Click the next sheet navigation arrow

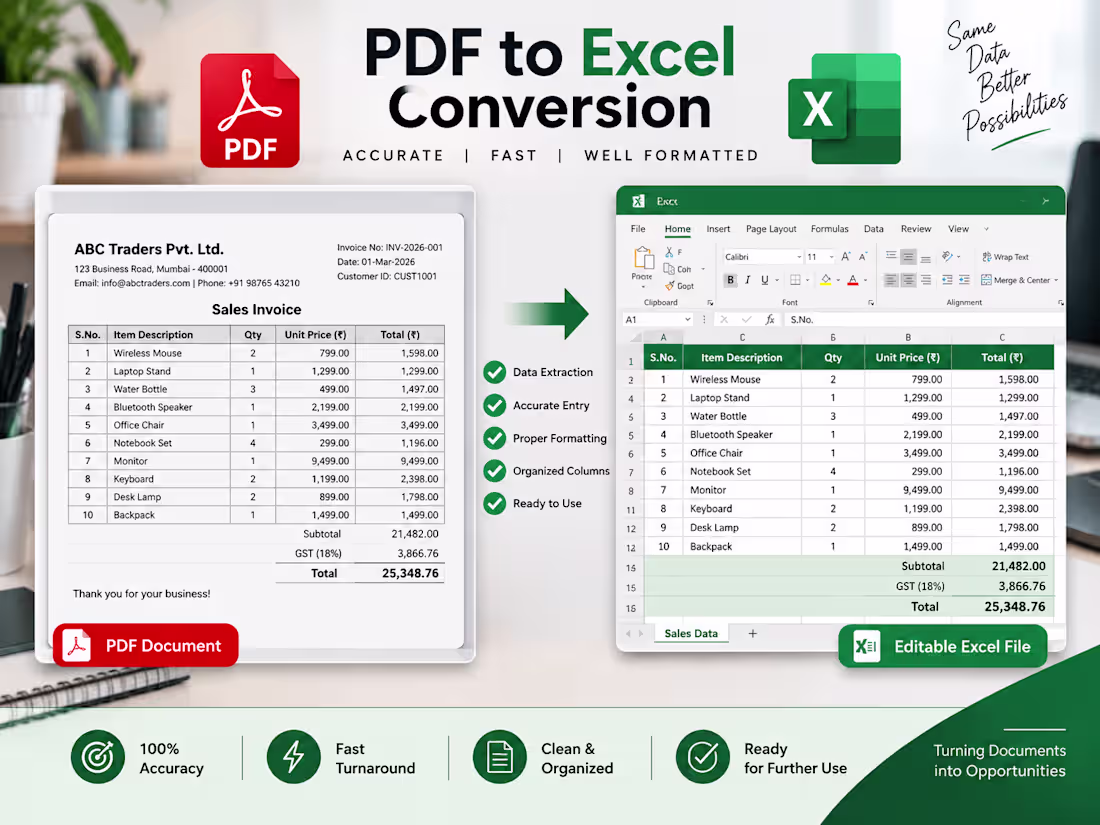640,633
